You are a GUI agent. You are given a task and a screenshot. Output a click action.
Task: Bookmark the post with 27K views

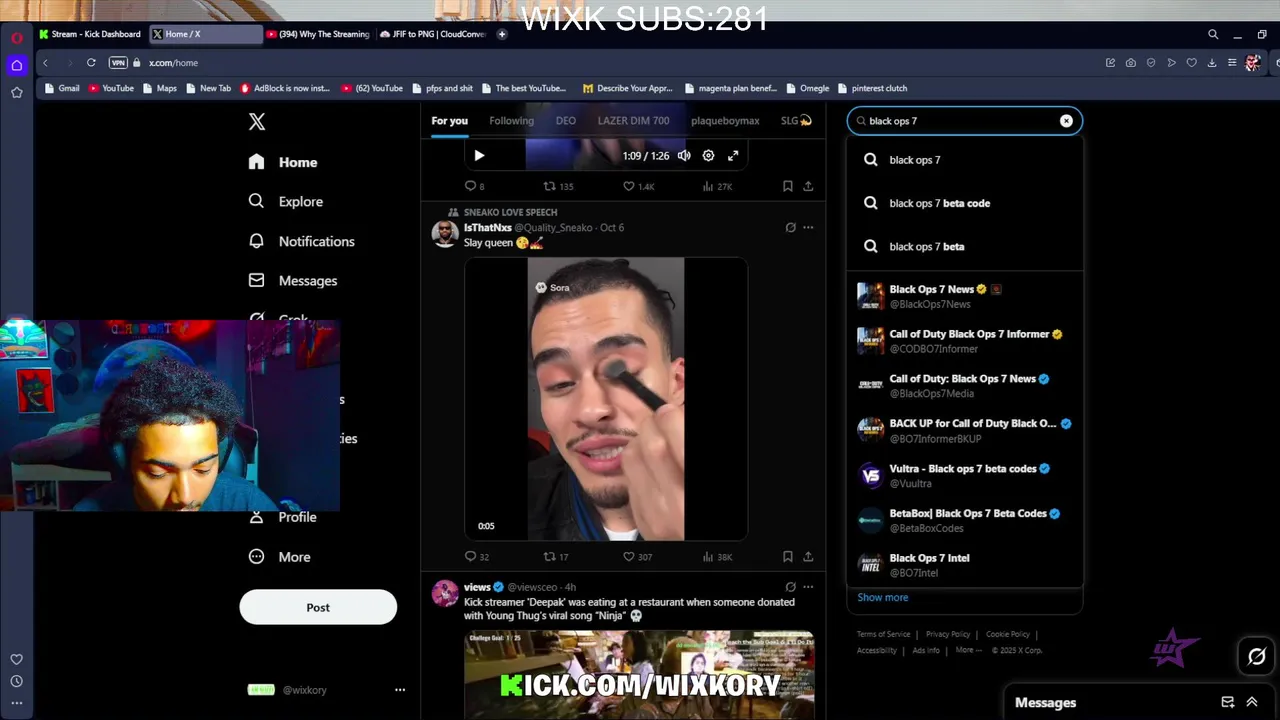788,186
